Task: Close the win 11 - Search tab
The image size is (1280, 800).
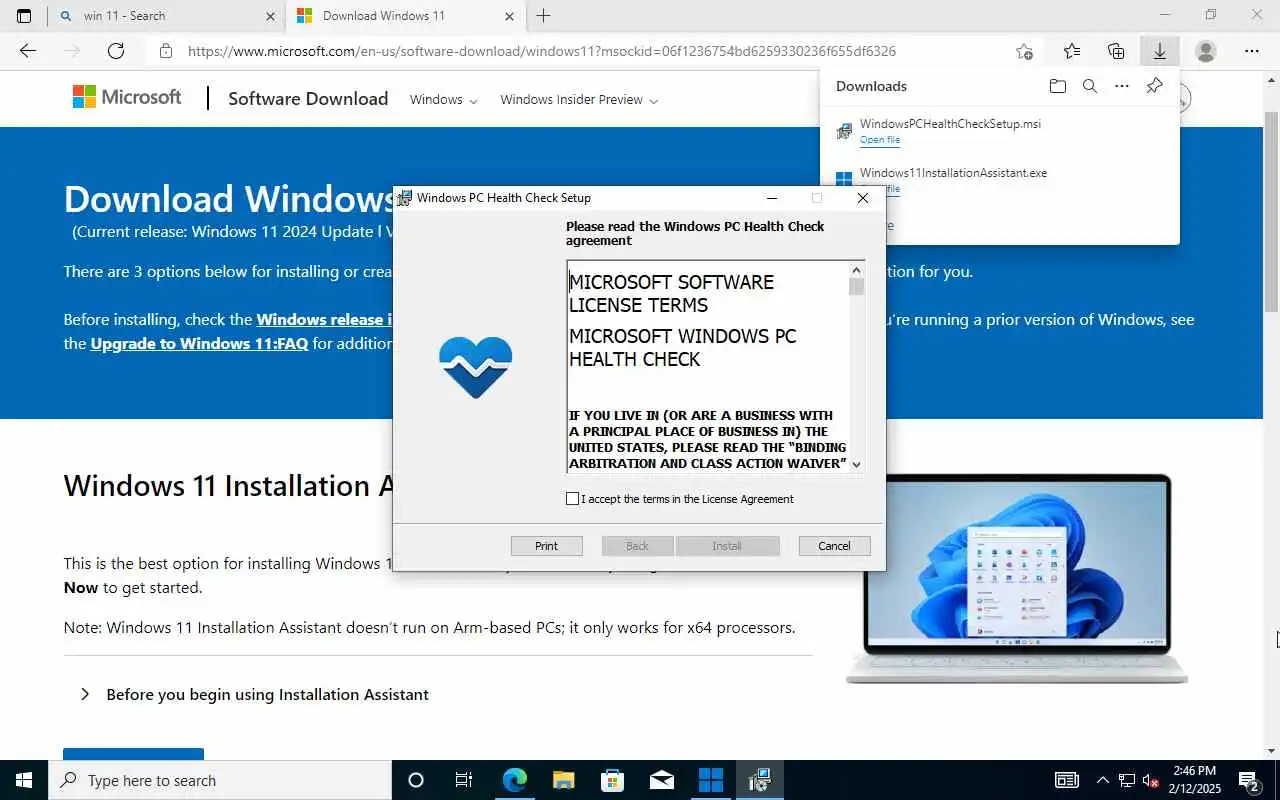Action: tap(270, 16)
